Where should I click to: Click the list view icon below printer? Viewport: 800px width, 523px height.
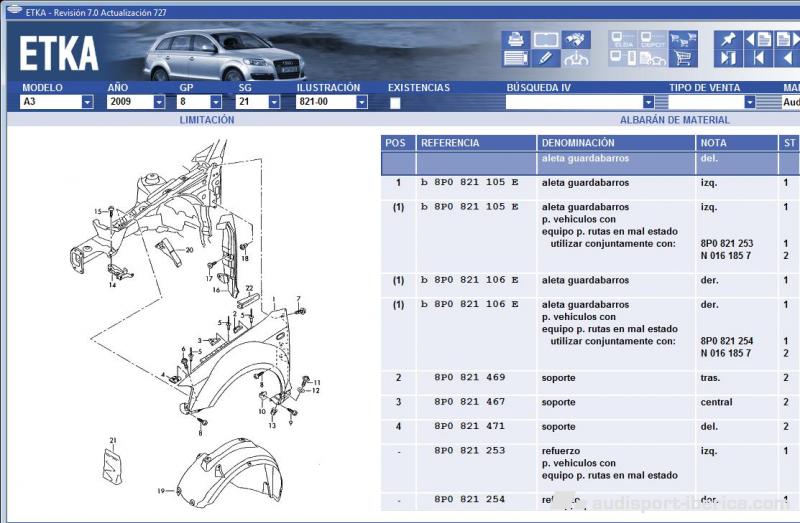516,59
